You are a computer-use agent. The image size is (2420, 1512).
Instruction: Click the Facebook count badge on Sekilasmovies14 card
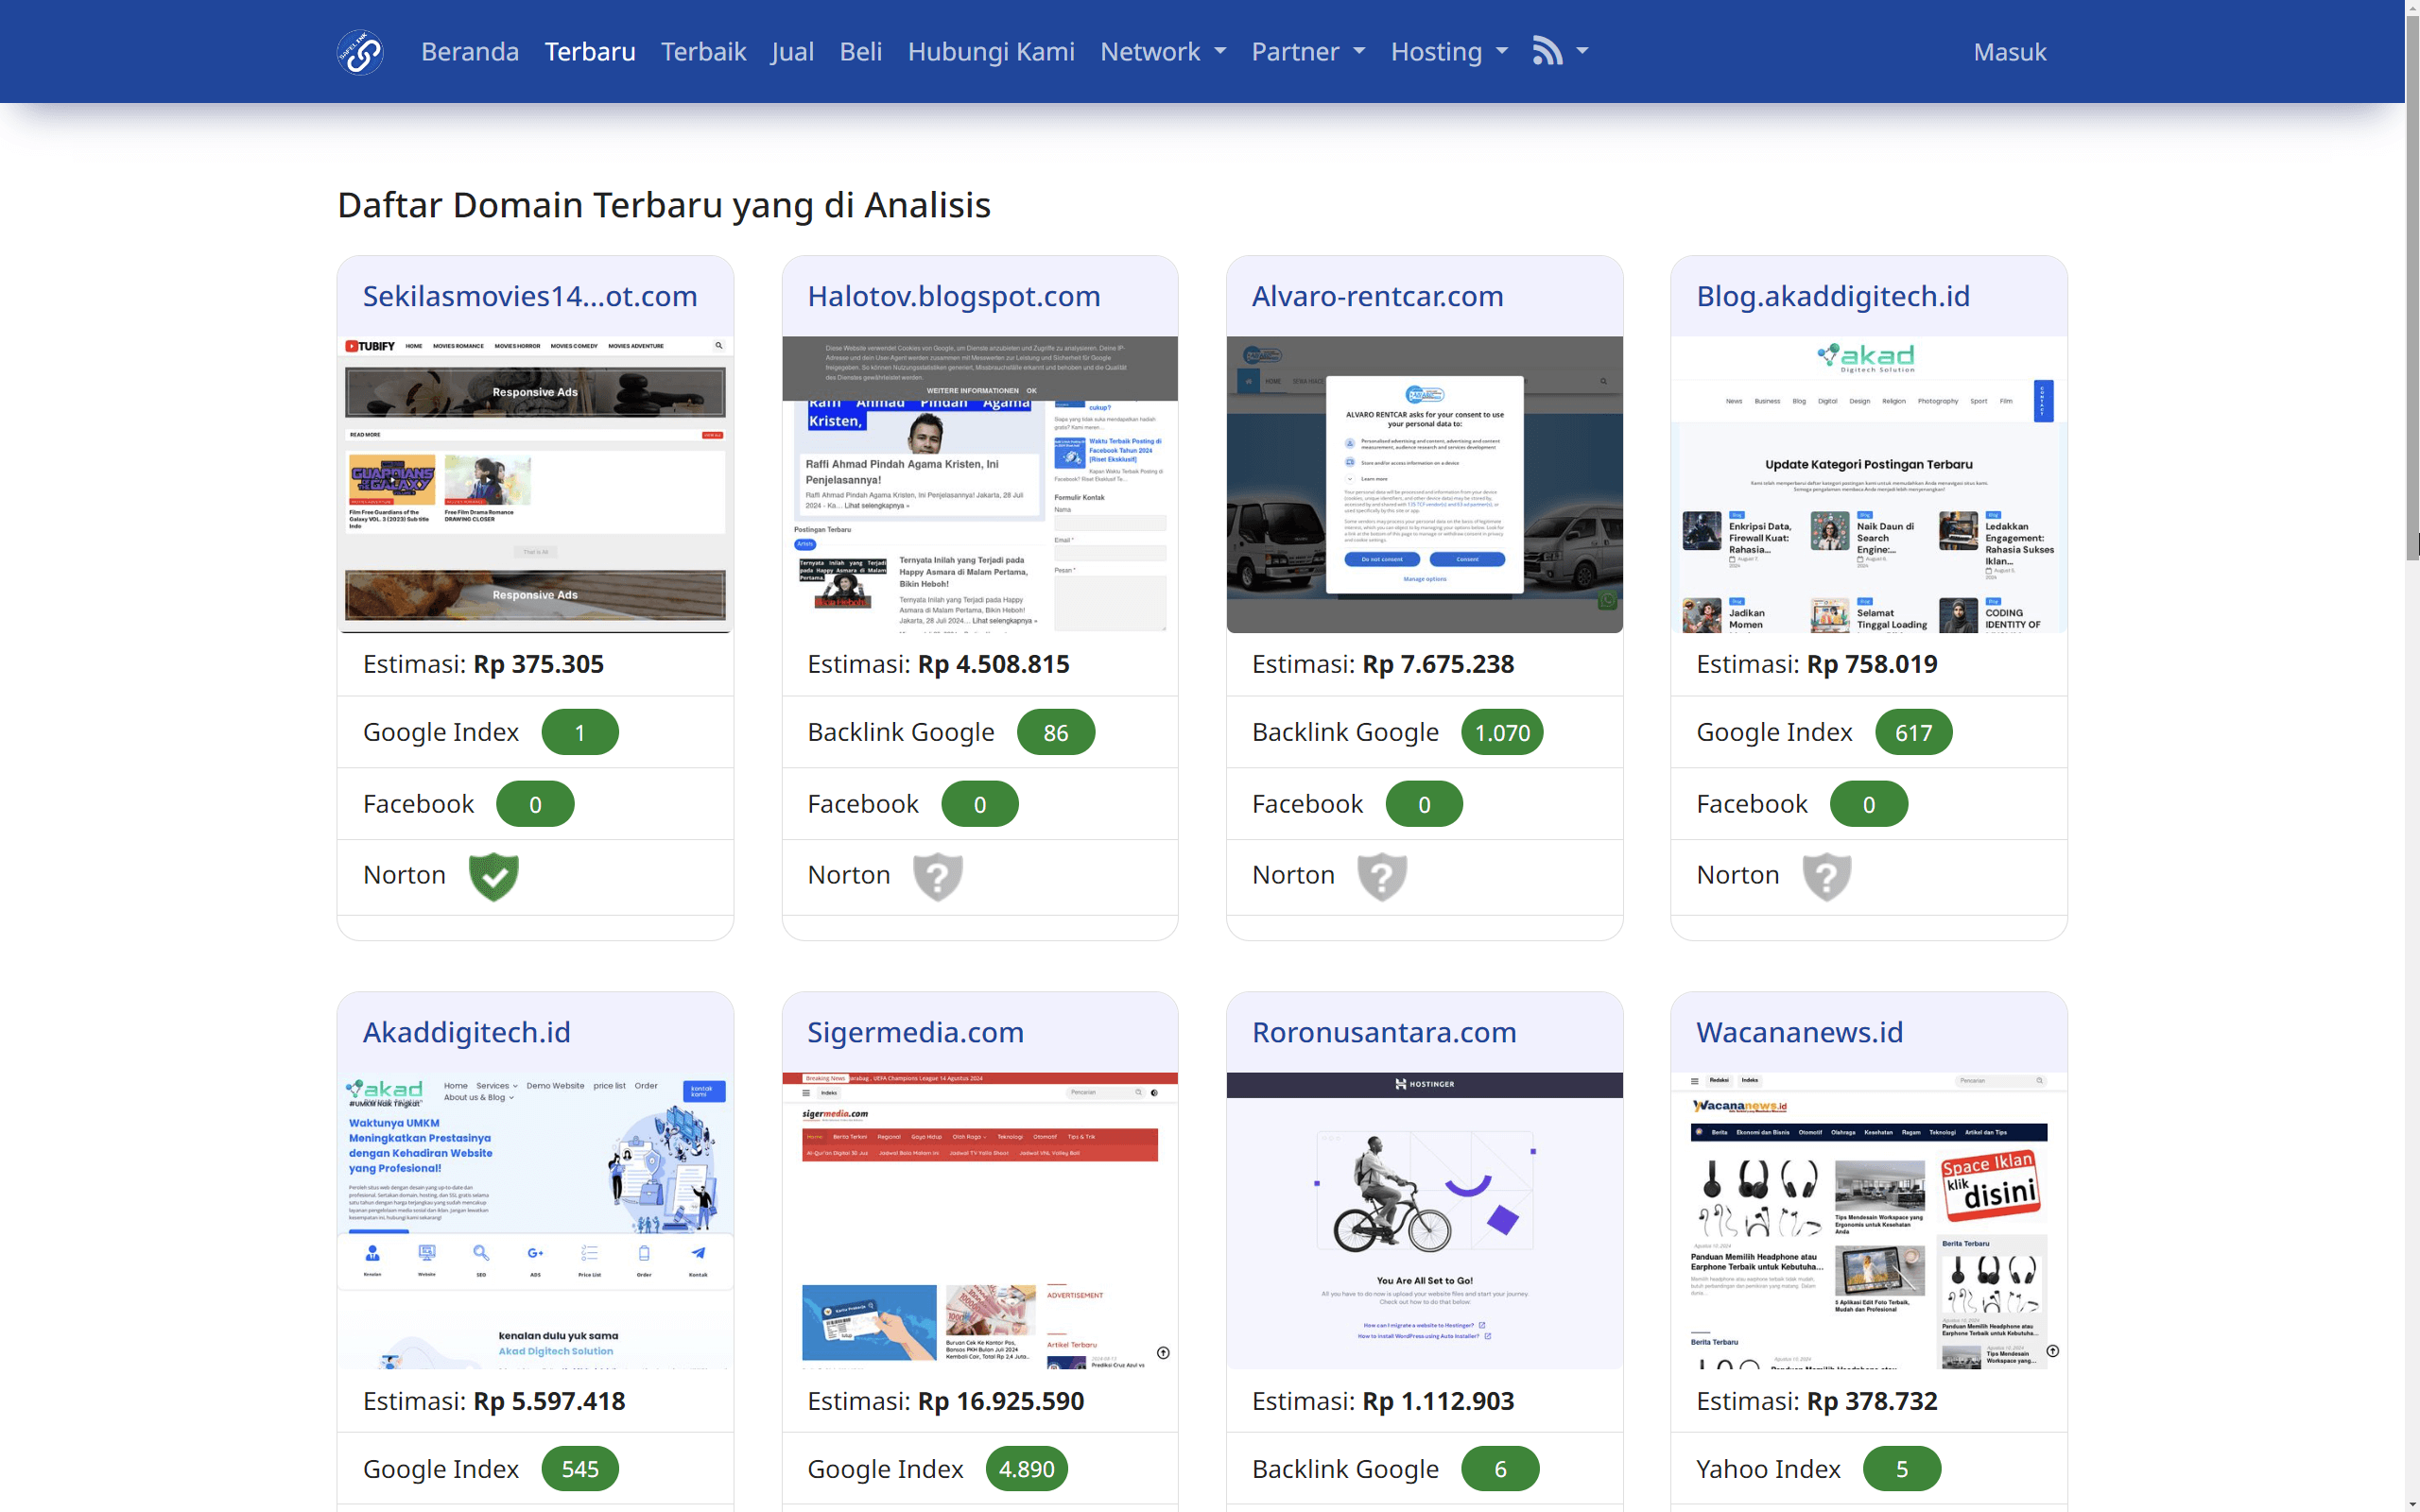click(x=535, y=803)
